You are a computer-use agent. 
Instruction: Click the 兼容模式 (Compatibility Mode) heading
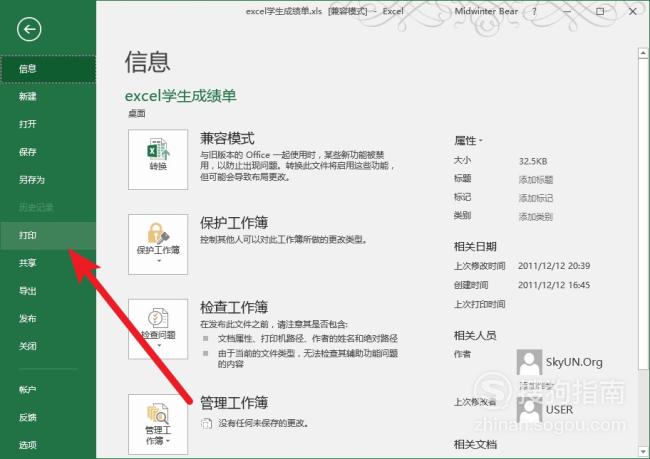coord(227,138)
